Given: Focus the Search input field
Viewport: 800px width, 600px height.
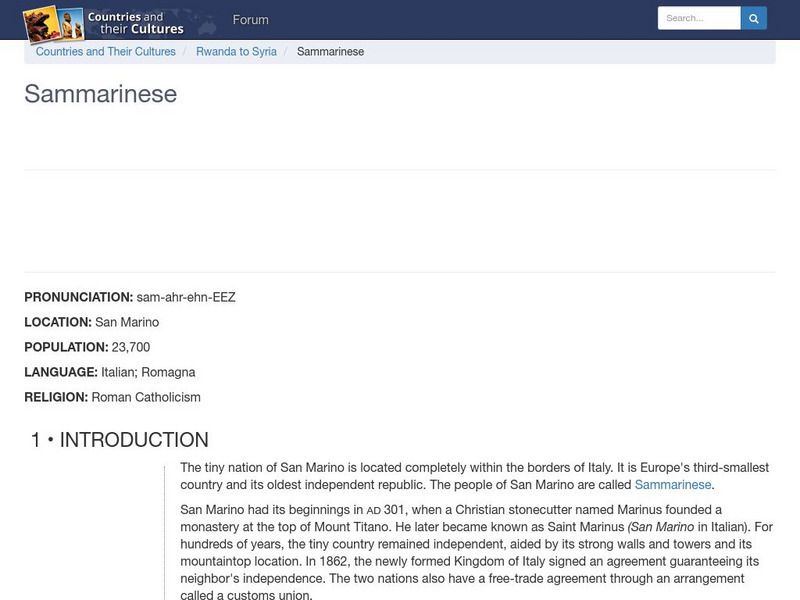Looking at the screenshot, I should [699, 18].
